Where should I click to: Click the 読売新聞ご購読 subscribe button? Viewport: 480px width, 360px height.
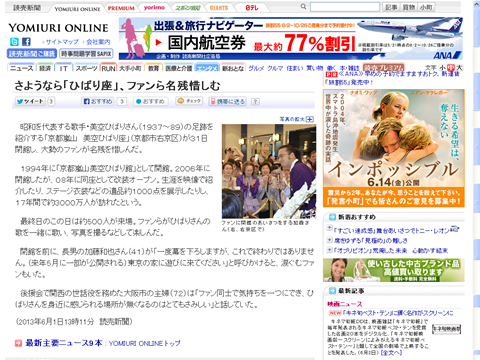[32, 54]
